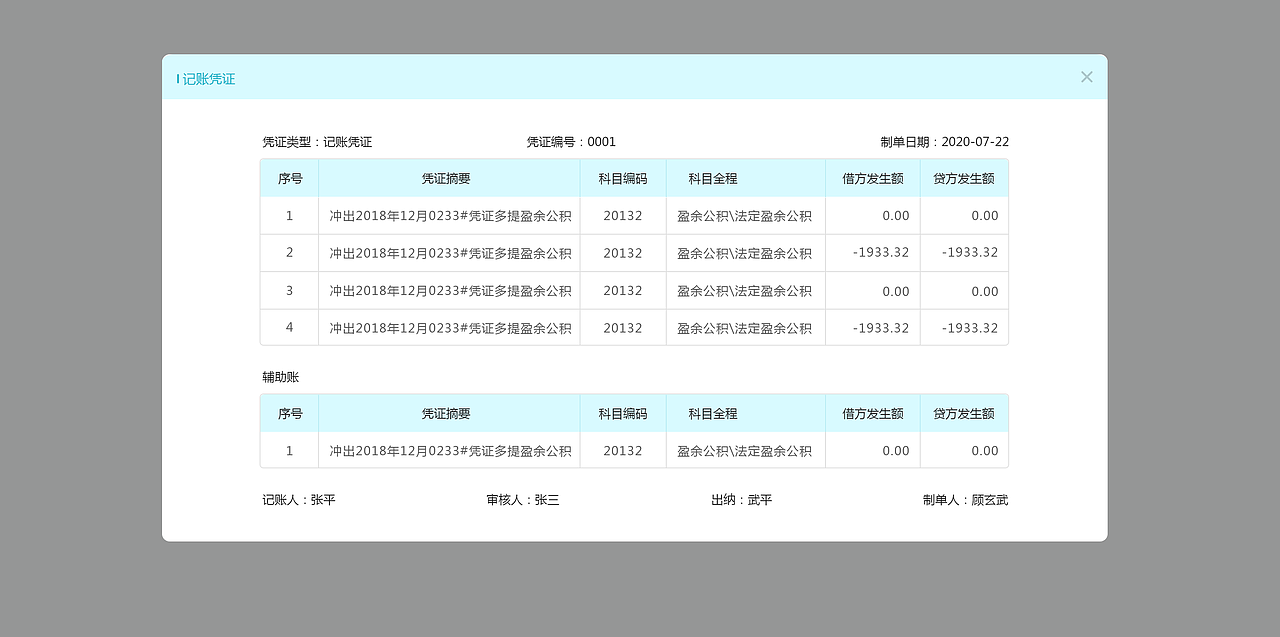Select the 制单人 顾玄武 label
The image size is (1280, 637).
click(x=965, y=499)
